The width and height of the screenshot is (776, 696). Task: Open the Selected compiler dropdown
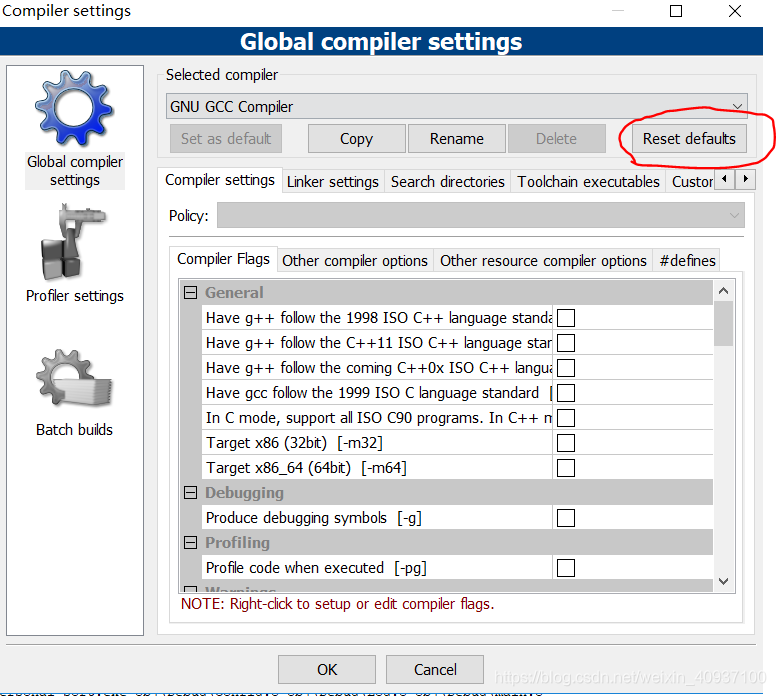(456, 106)
